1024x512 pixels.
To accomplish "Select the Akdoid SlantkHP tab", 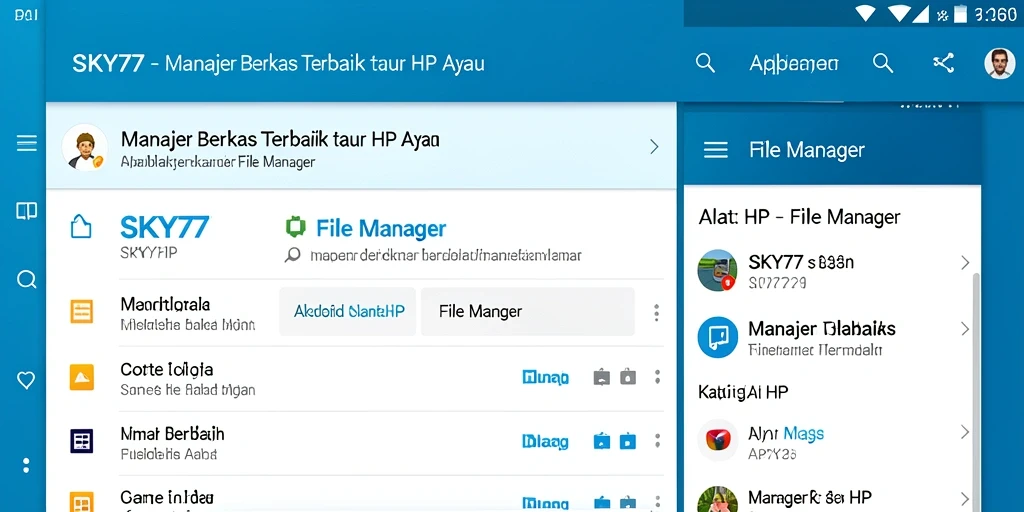I will 348,312.
